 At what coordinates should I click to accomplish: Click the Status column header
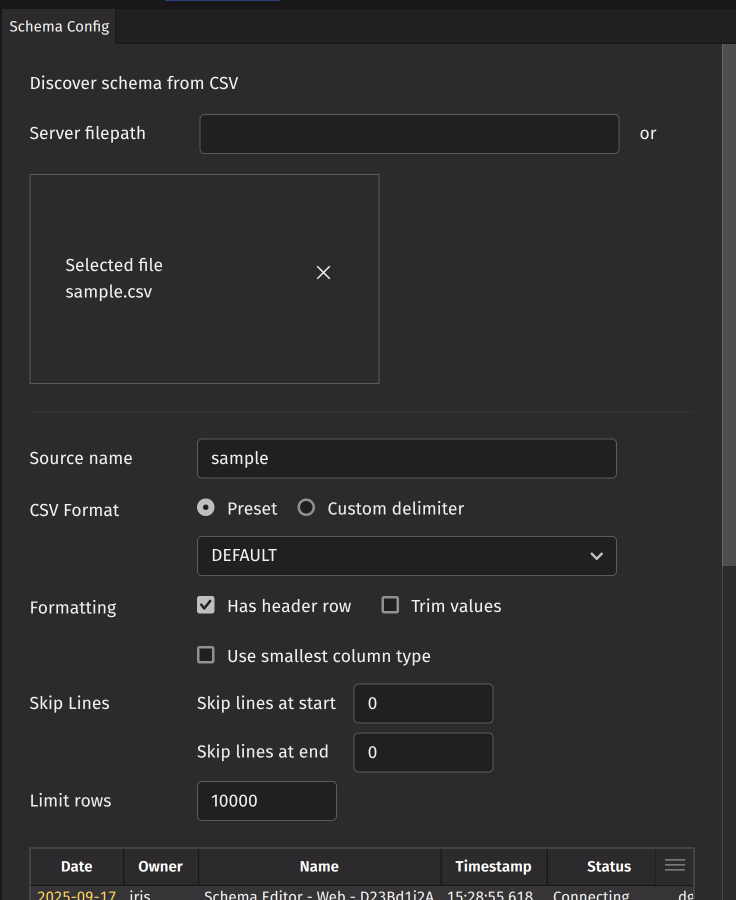[609, 867]
